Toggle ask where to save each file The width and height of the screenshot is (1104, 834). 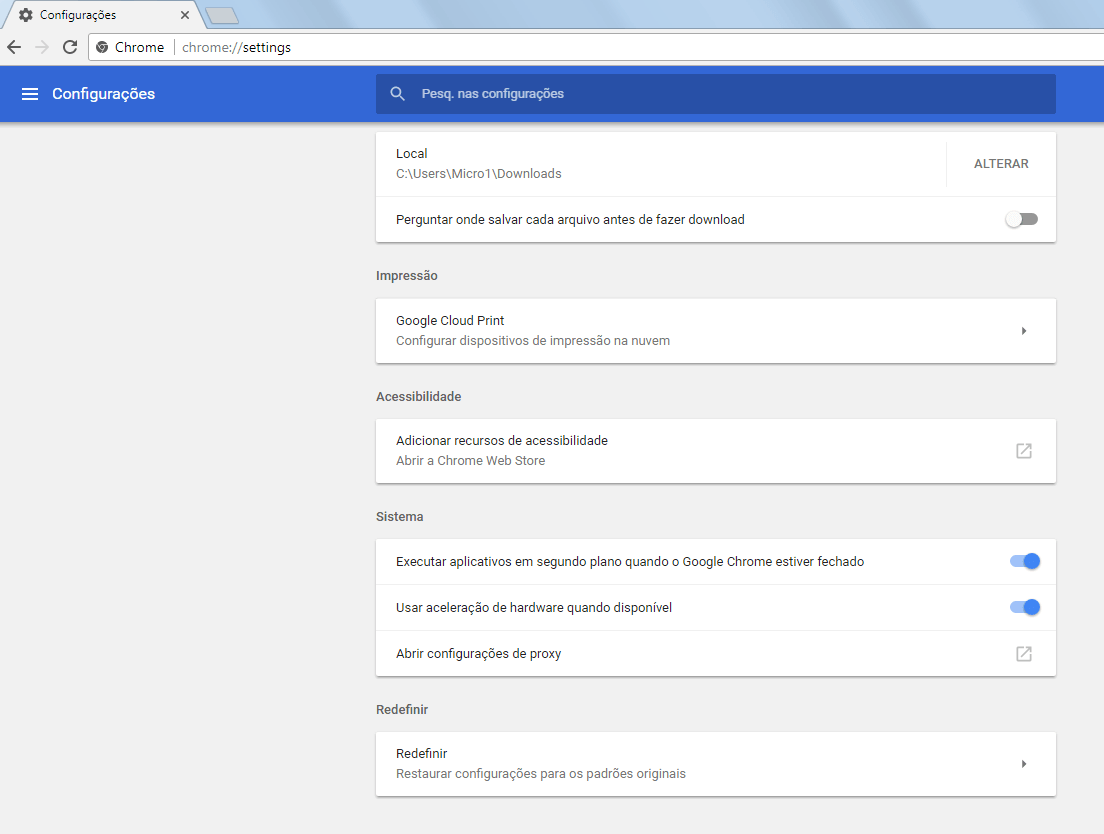pos(1022,220)
